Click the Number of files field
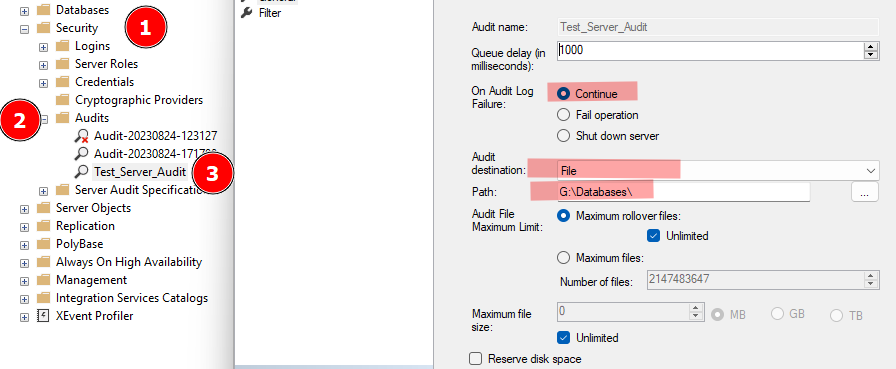The width and height of the screenshot is (896, 369). 755,280
